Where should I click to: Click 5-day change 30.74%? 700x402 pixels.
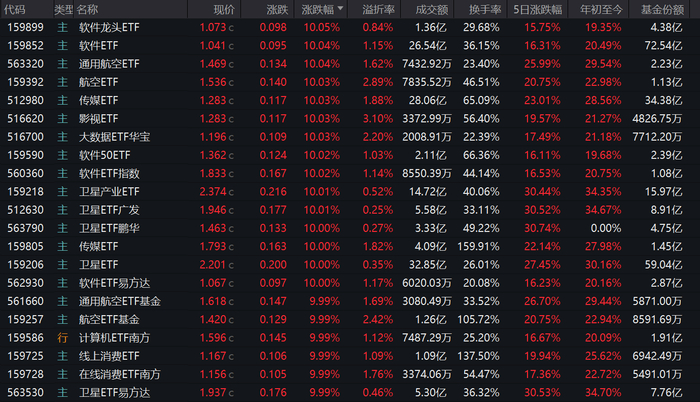click(542, 228)
